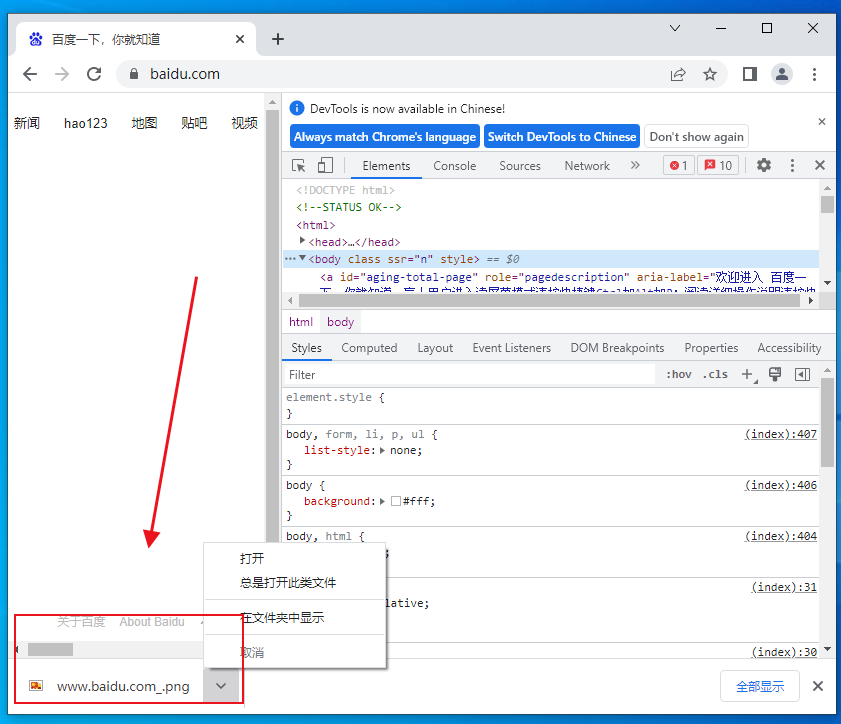The image size is (841, 724).
Task: Add a new style rule
Action: (x=747, y=374)
